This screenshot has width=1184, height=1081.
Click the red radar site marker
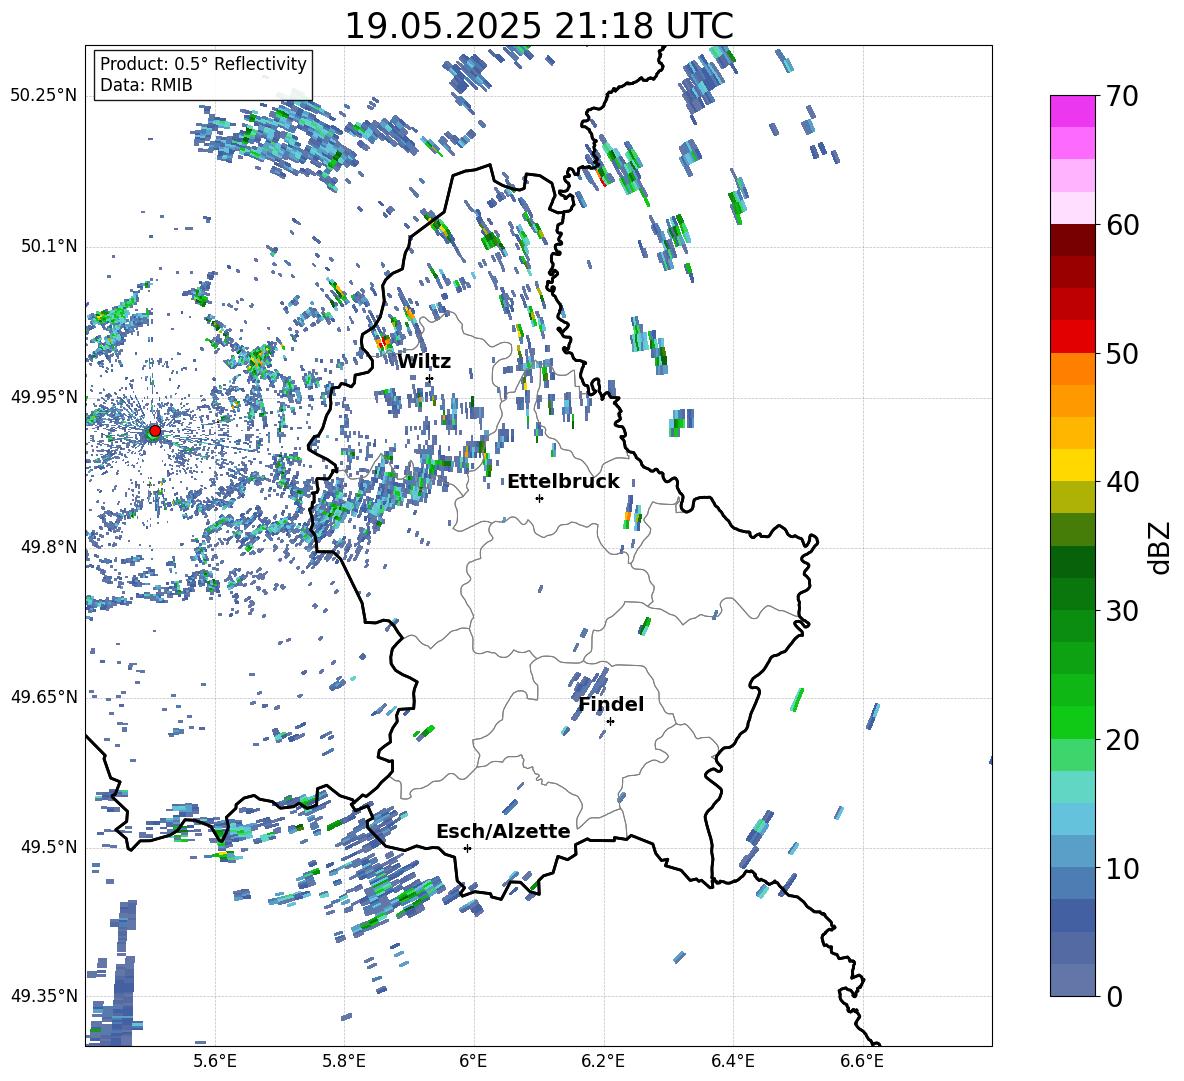click(155, 431)
